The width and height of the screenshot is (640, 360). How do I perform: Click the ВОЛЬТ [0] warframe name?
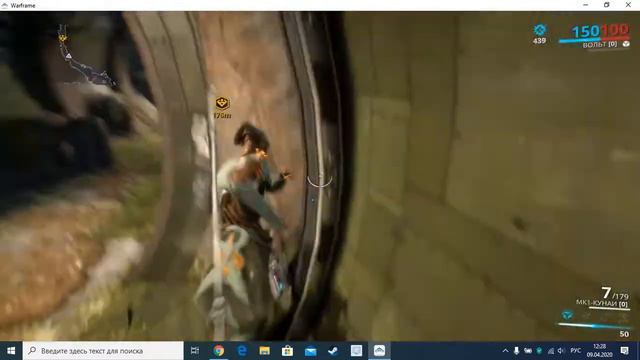tap(600, 44)
